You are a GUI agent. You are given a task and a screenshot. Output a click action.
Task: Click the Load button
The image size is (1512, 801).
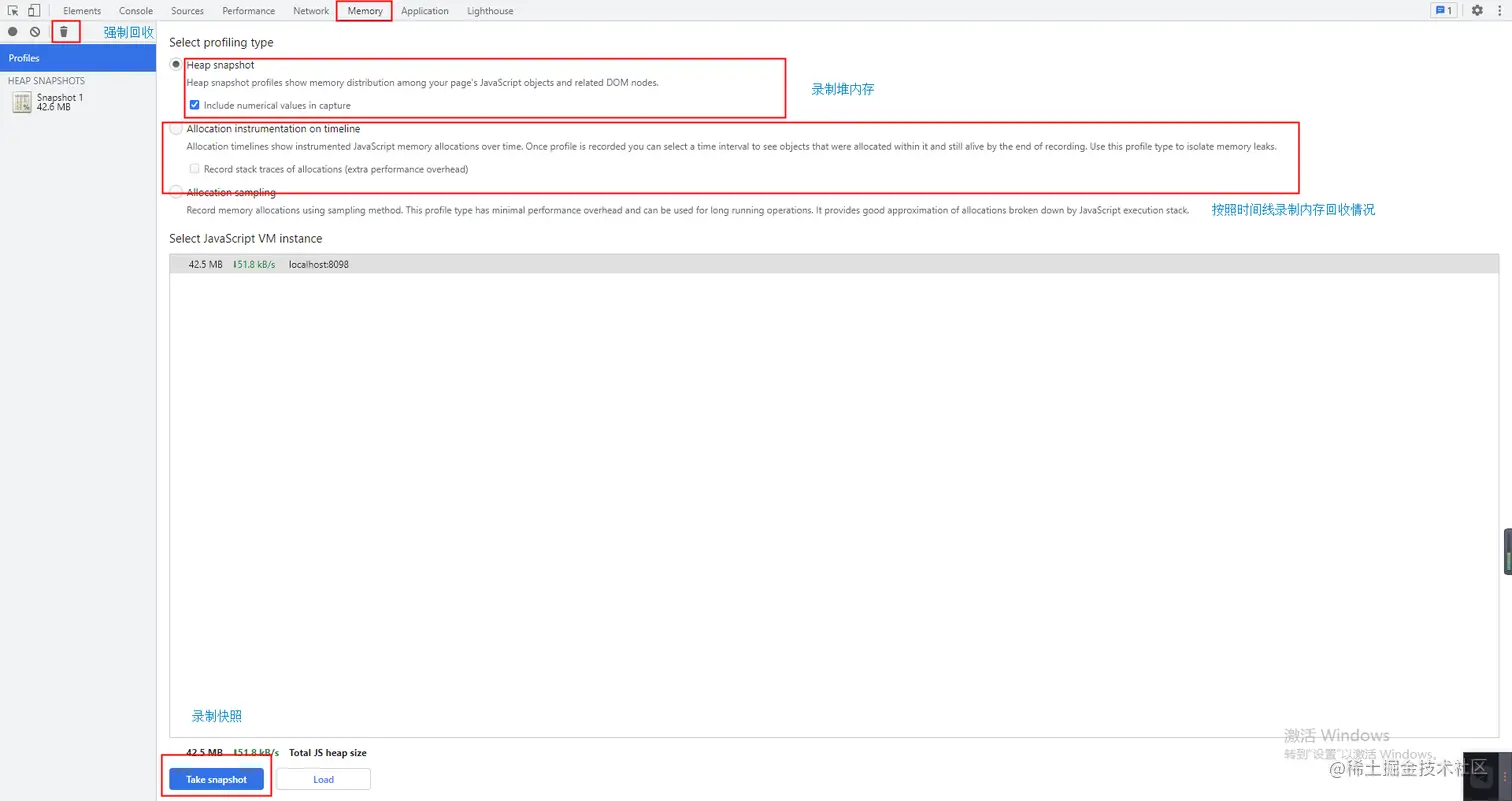point(323,779)
